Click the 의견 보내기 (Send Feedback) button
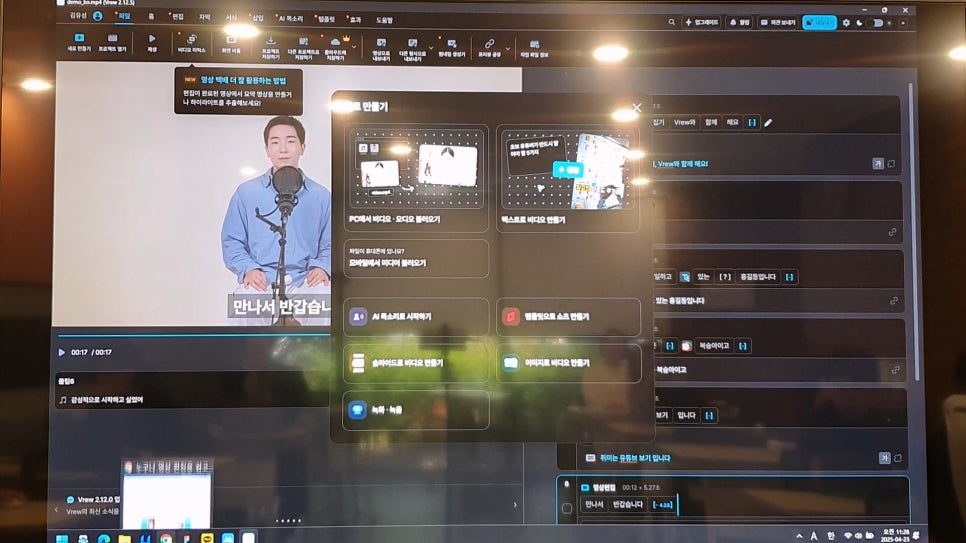This screenshot has height=543, width=966. tap(779, 22)
